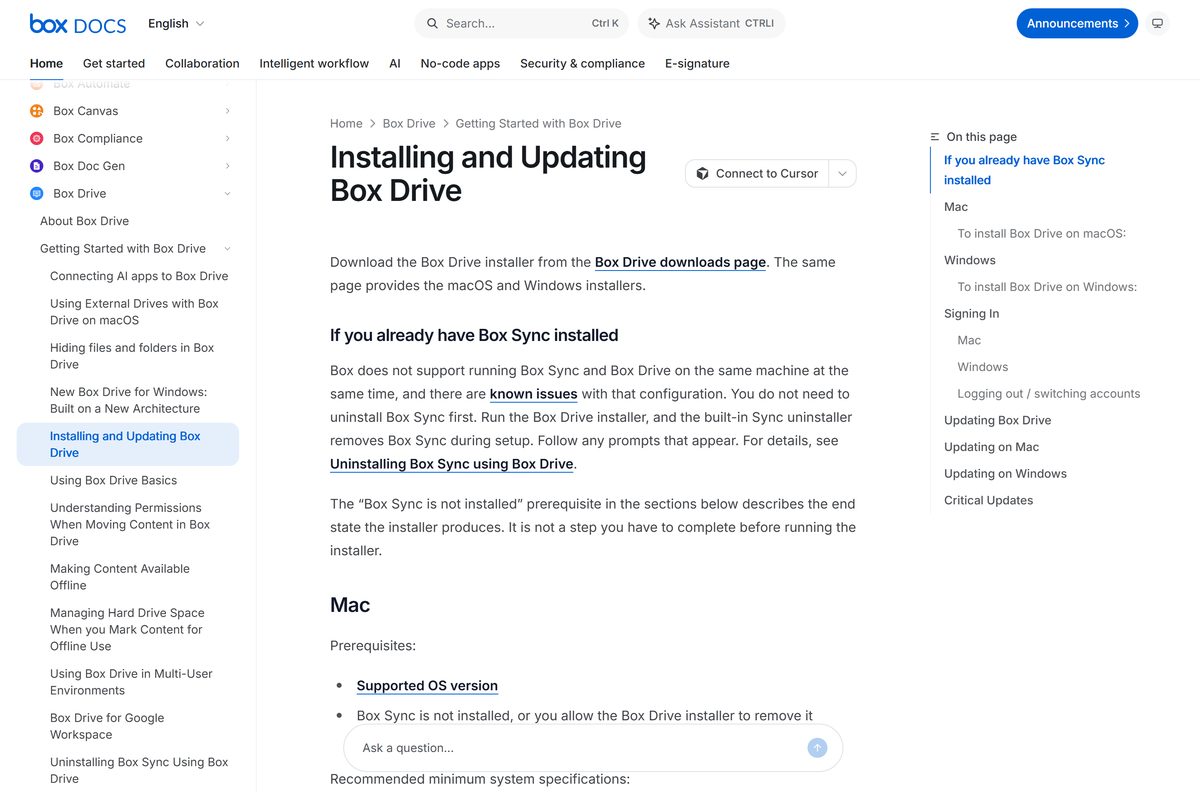Screen dimensions: 1200x792
Task: Toggle the theme monitor icon
Action: (x=1157, y=23)
